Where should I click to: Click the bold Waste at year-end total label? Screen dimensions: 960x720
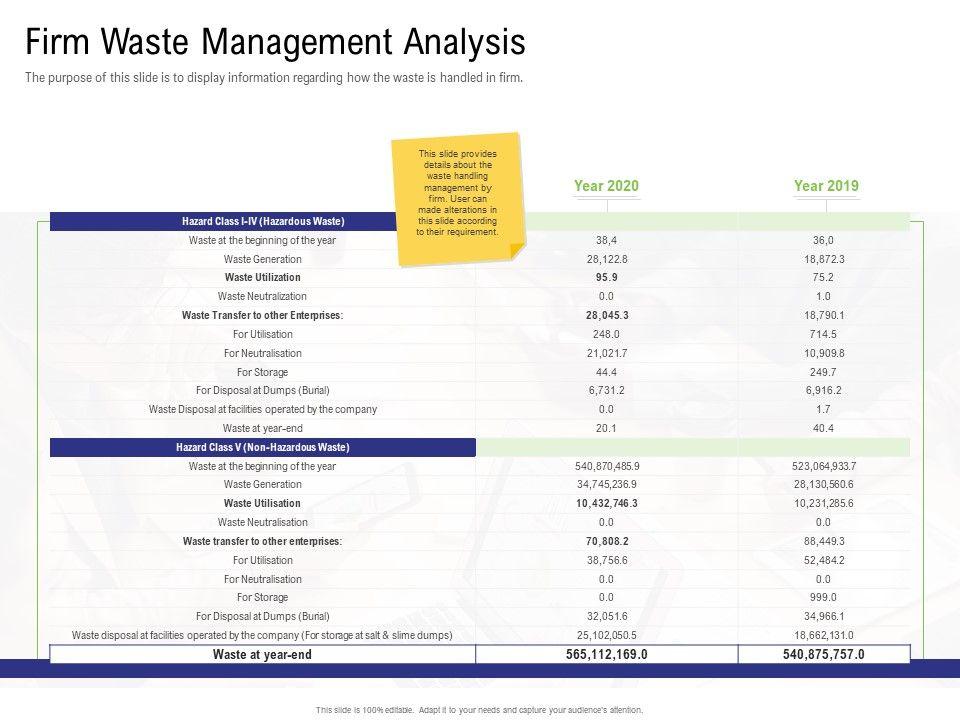coord(262,654)
